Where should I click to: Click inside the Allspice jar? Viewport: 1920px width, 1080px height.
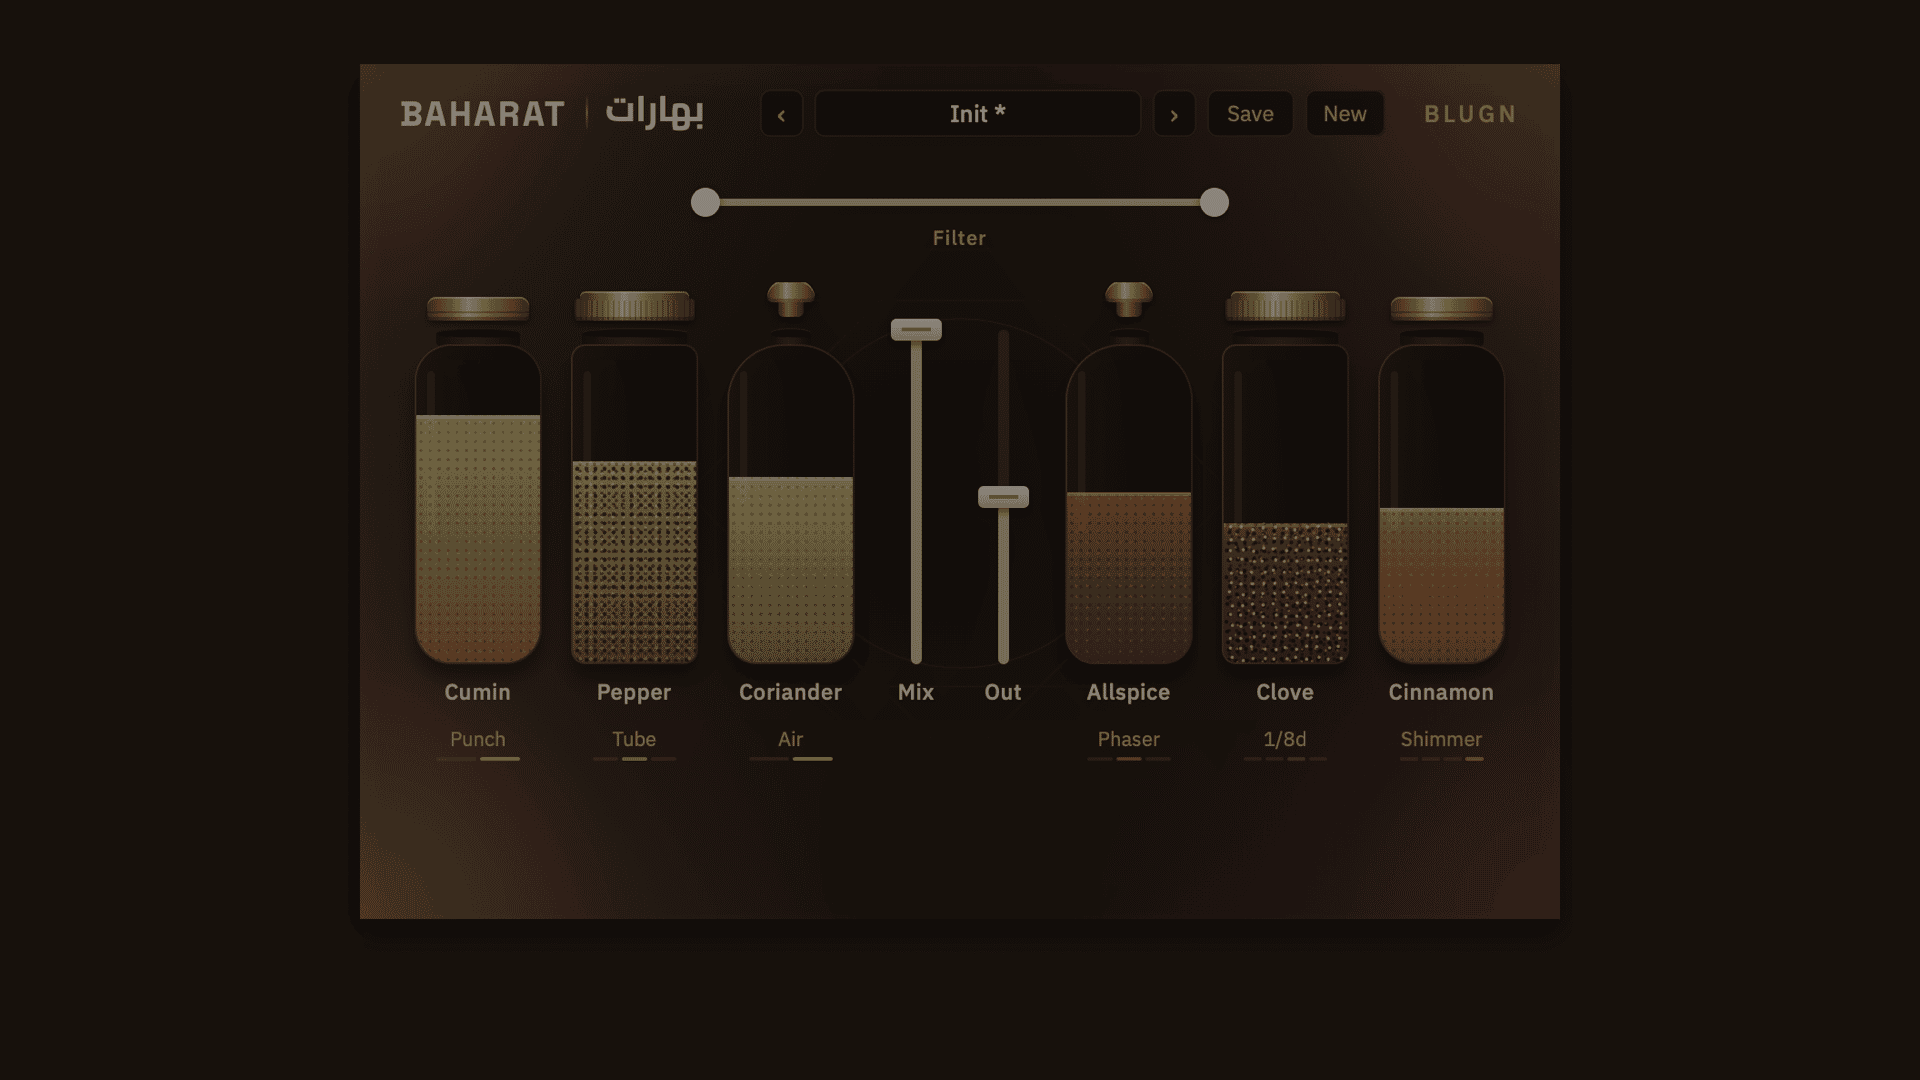1129,504
